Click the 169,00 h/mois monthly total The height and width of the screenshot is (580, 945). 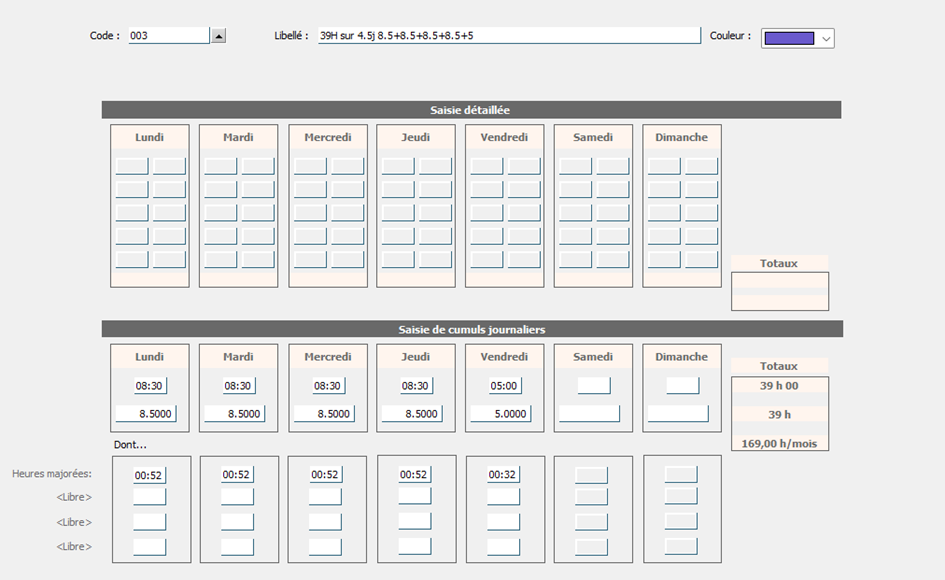[779, 443]
